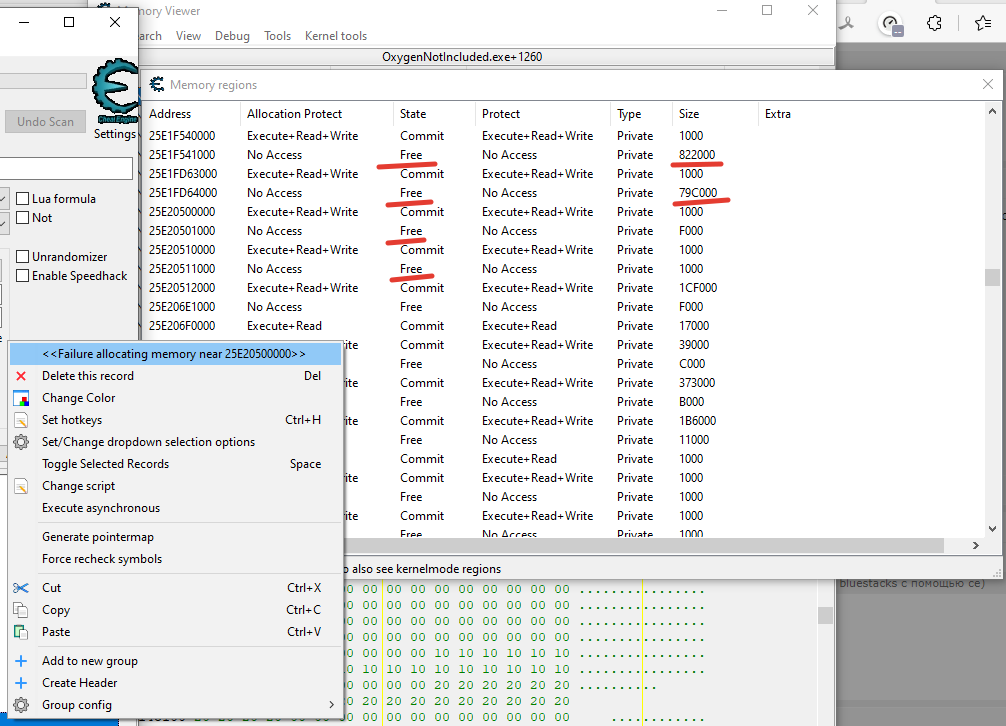The image size is (1006, 726).
Task: Open the Kernel tools menu
Action: [x=335, y=36]
